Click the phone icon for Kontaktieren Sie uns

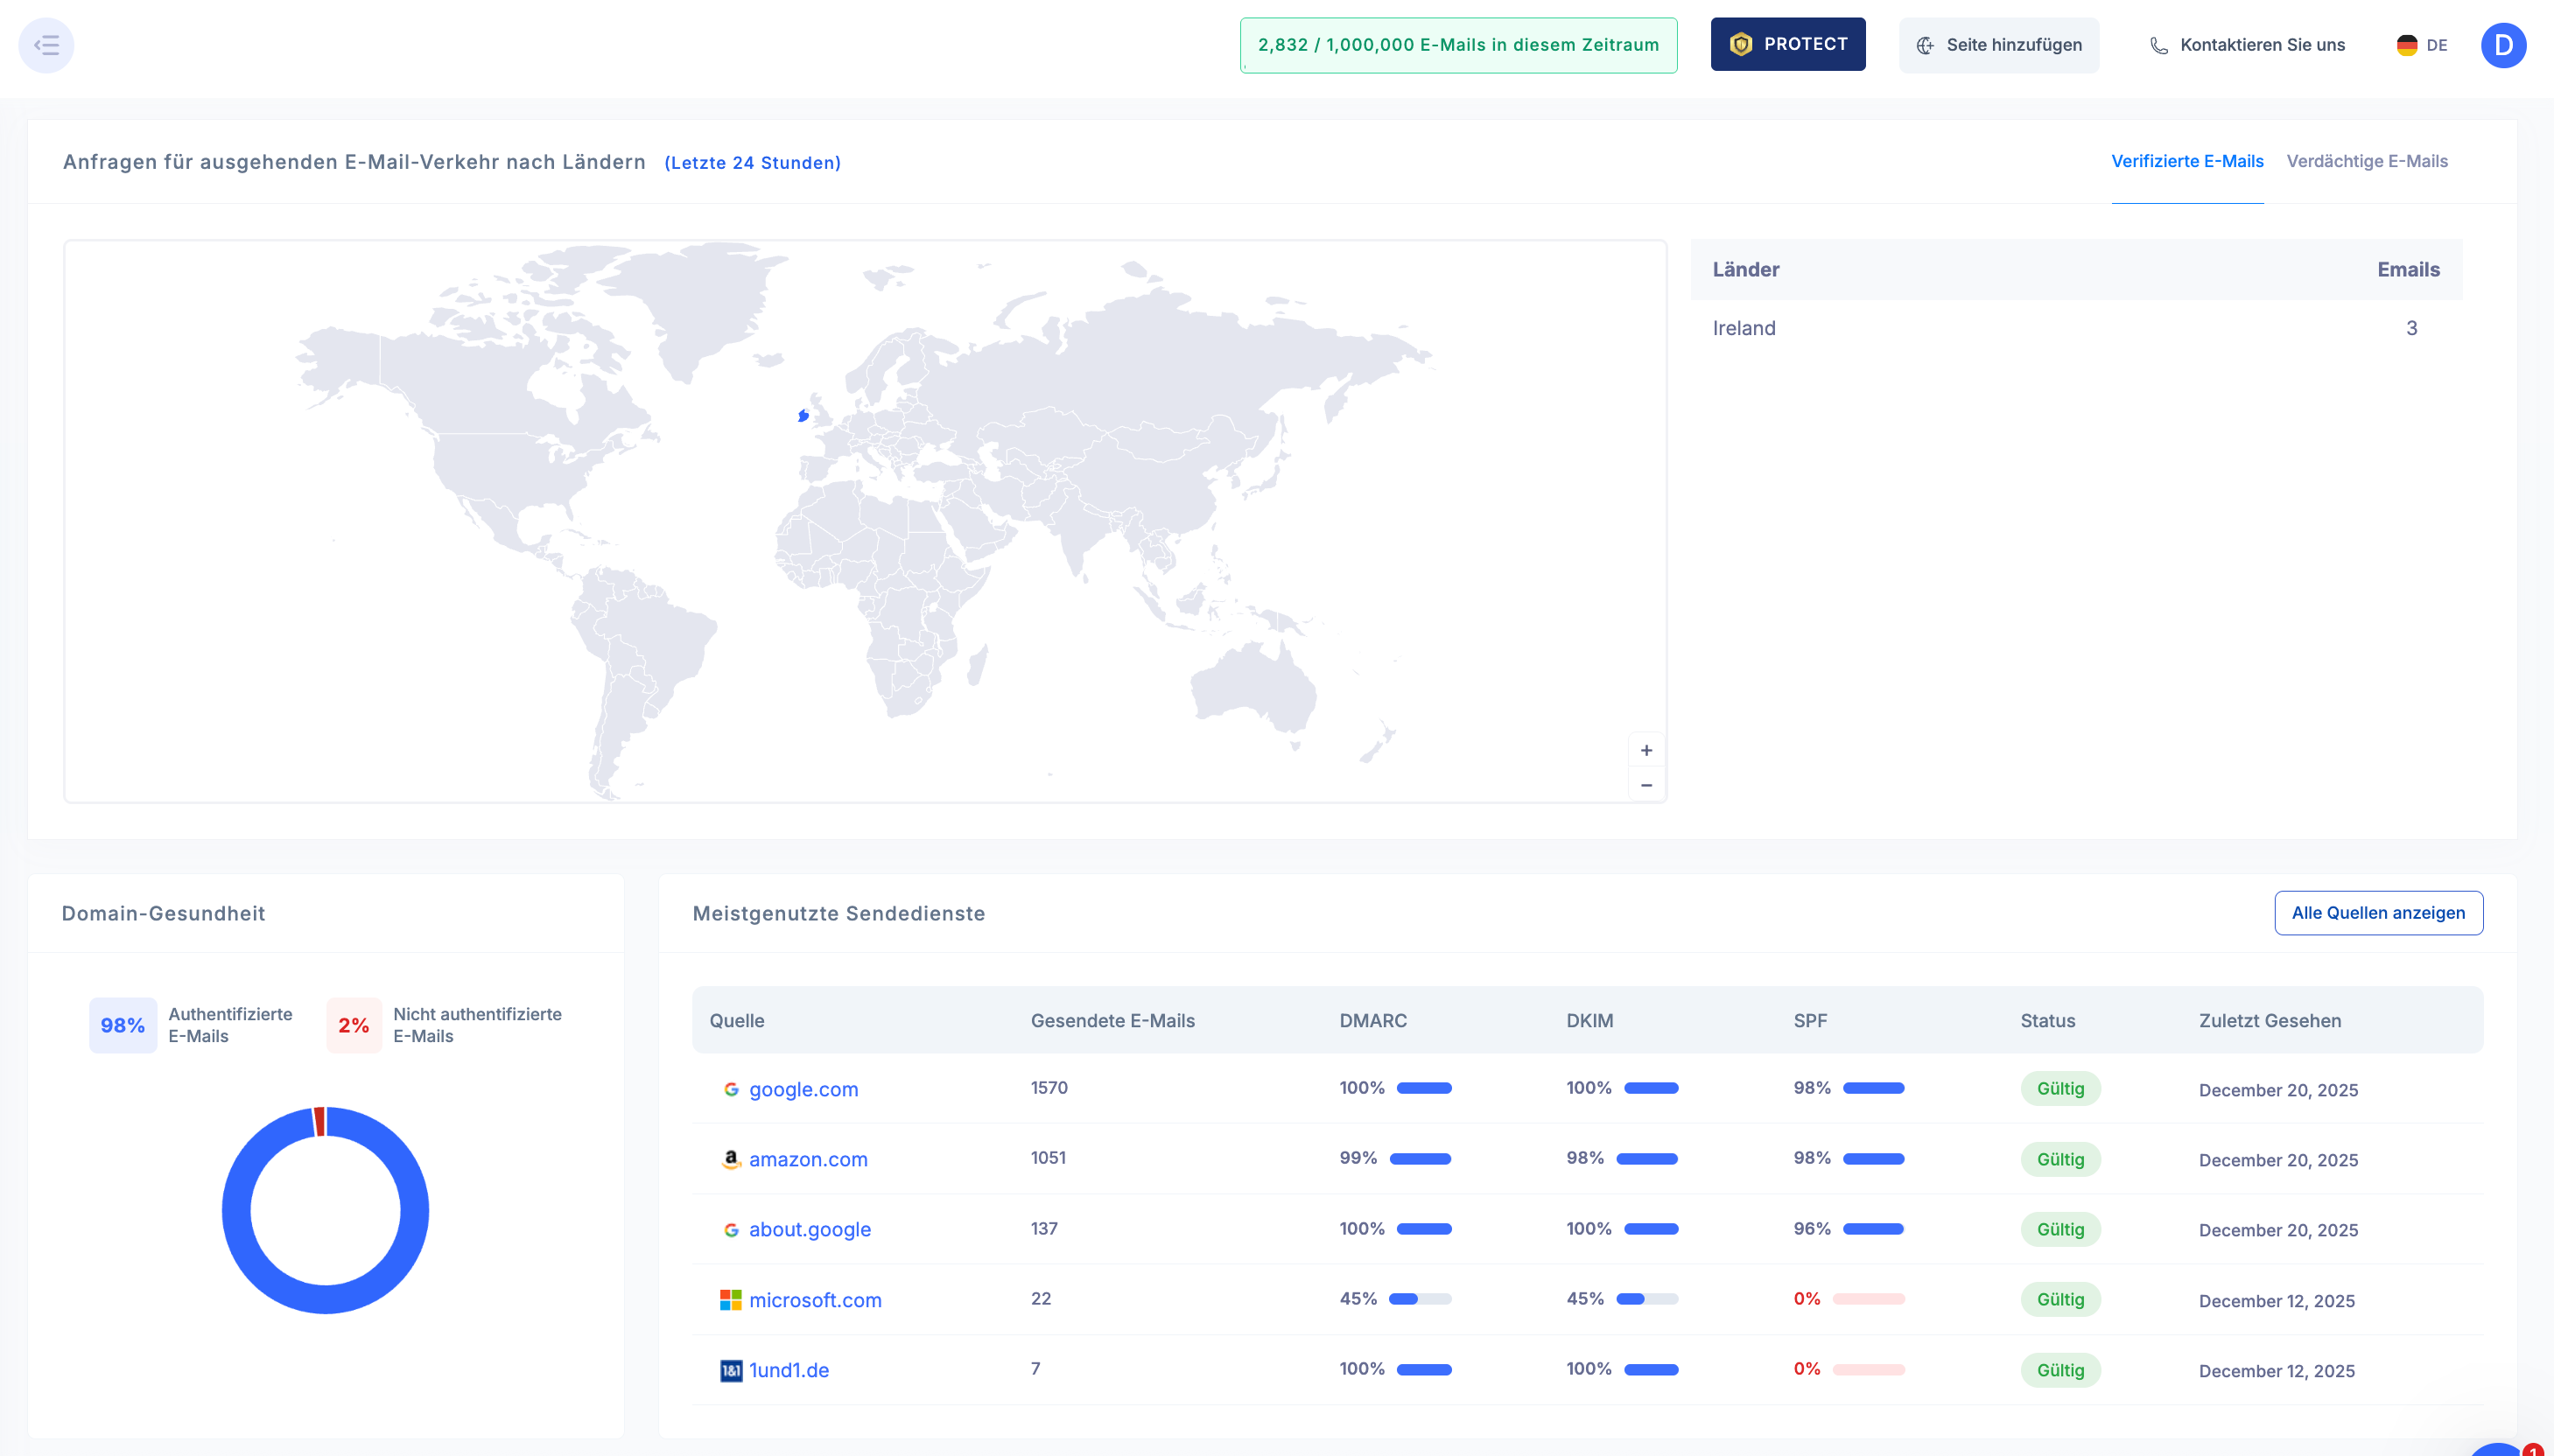[x=2159, y=45]
